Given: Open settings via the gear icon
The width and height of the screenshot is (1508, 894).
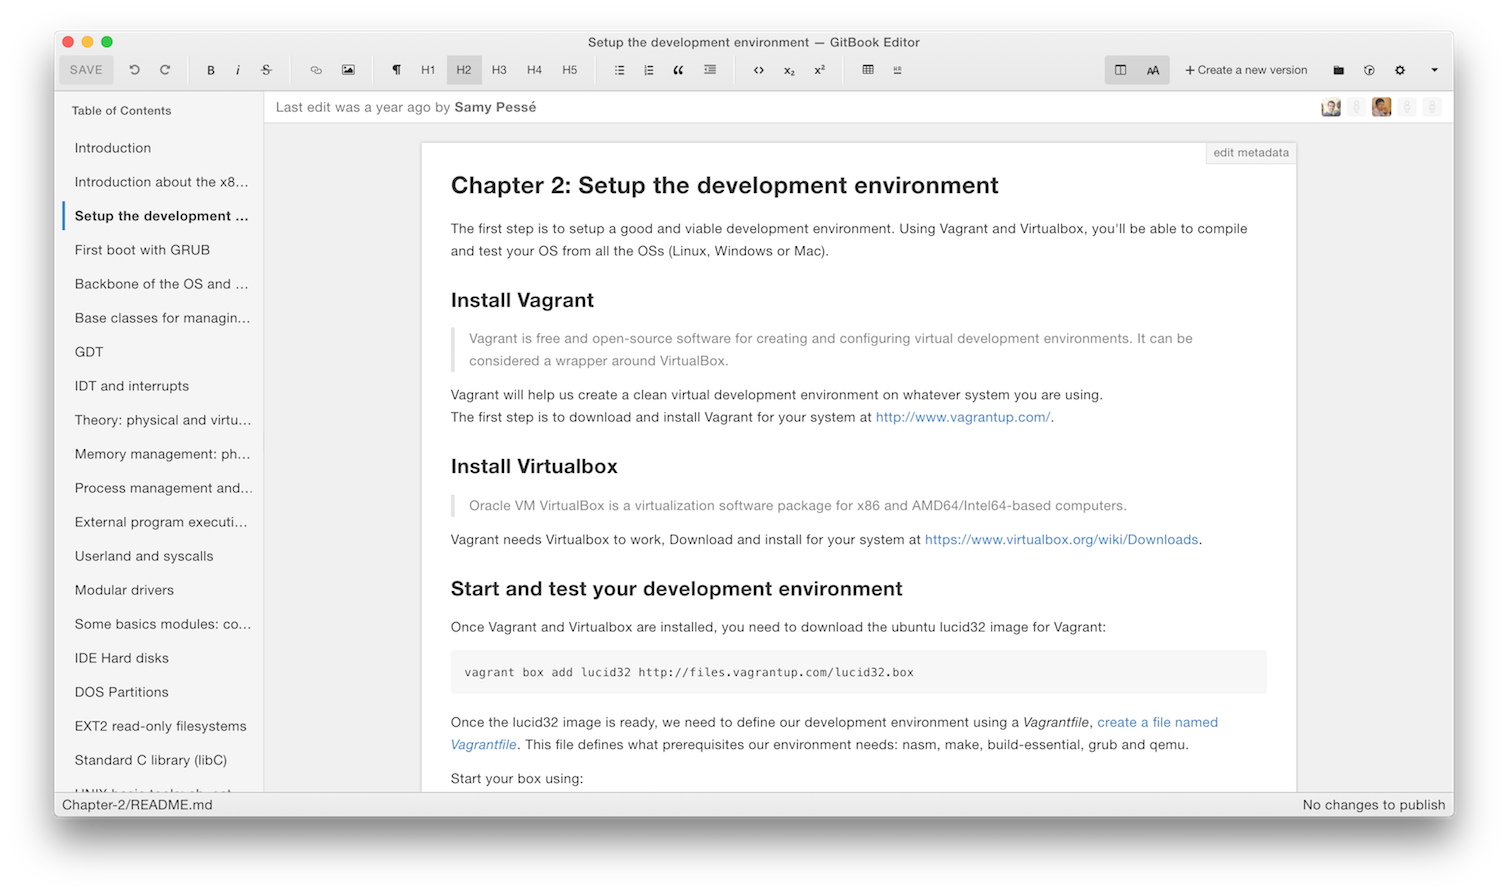Looking at the screenshot, I should click(x=1400, y=70).
